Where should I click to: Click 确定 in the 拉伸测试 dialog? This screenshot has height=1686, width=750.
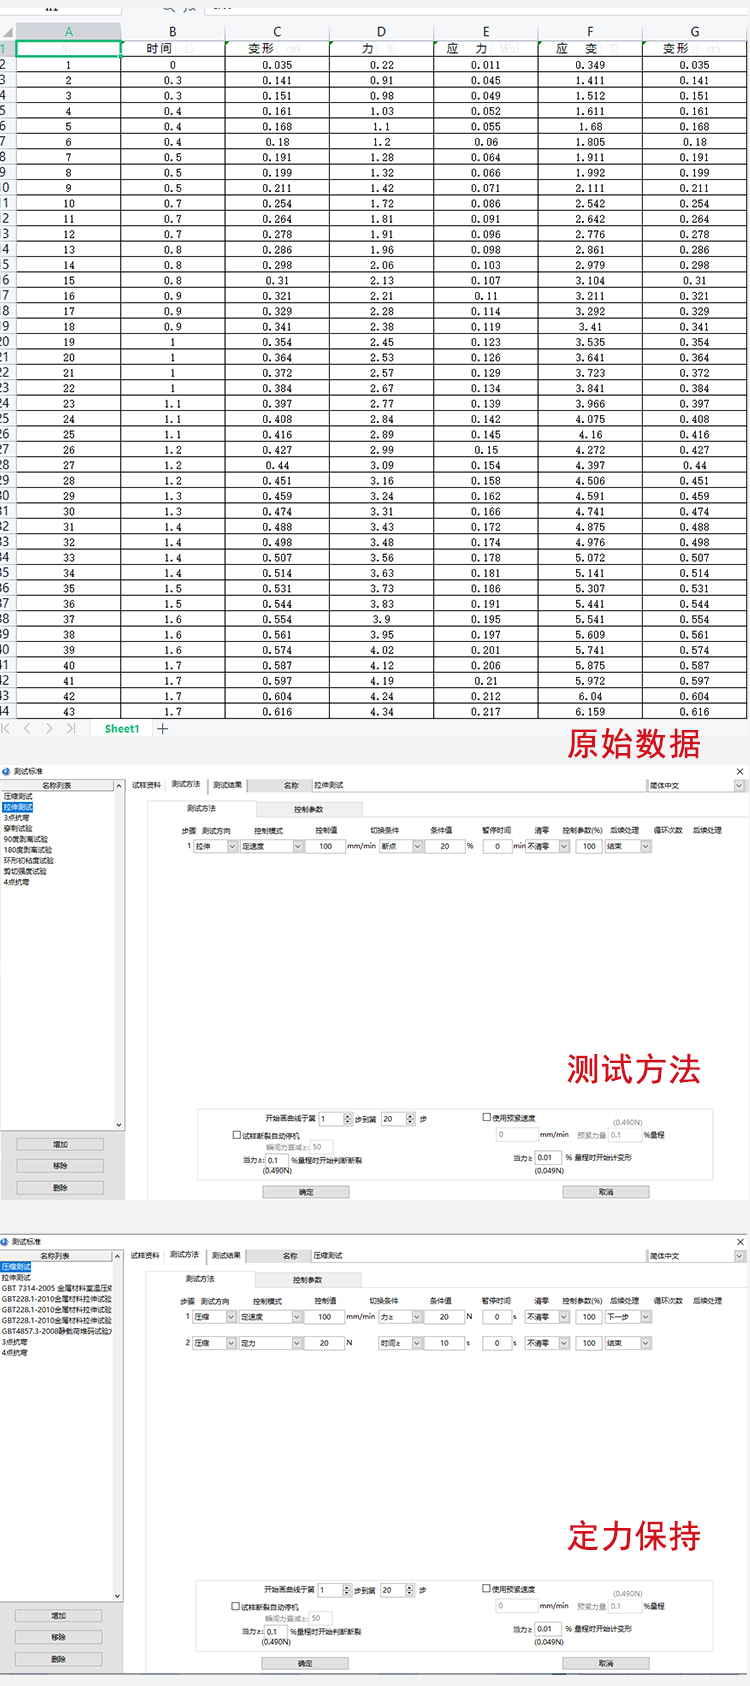coord(306,1192)
